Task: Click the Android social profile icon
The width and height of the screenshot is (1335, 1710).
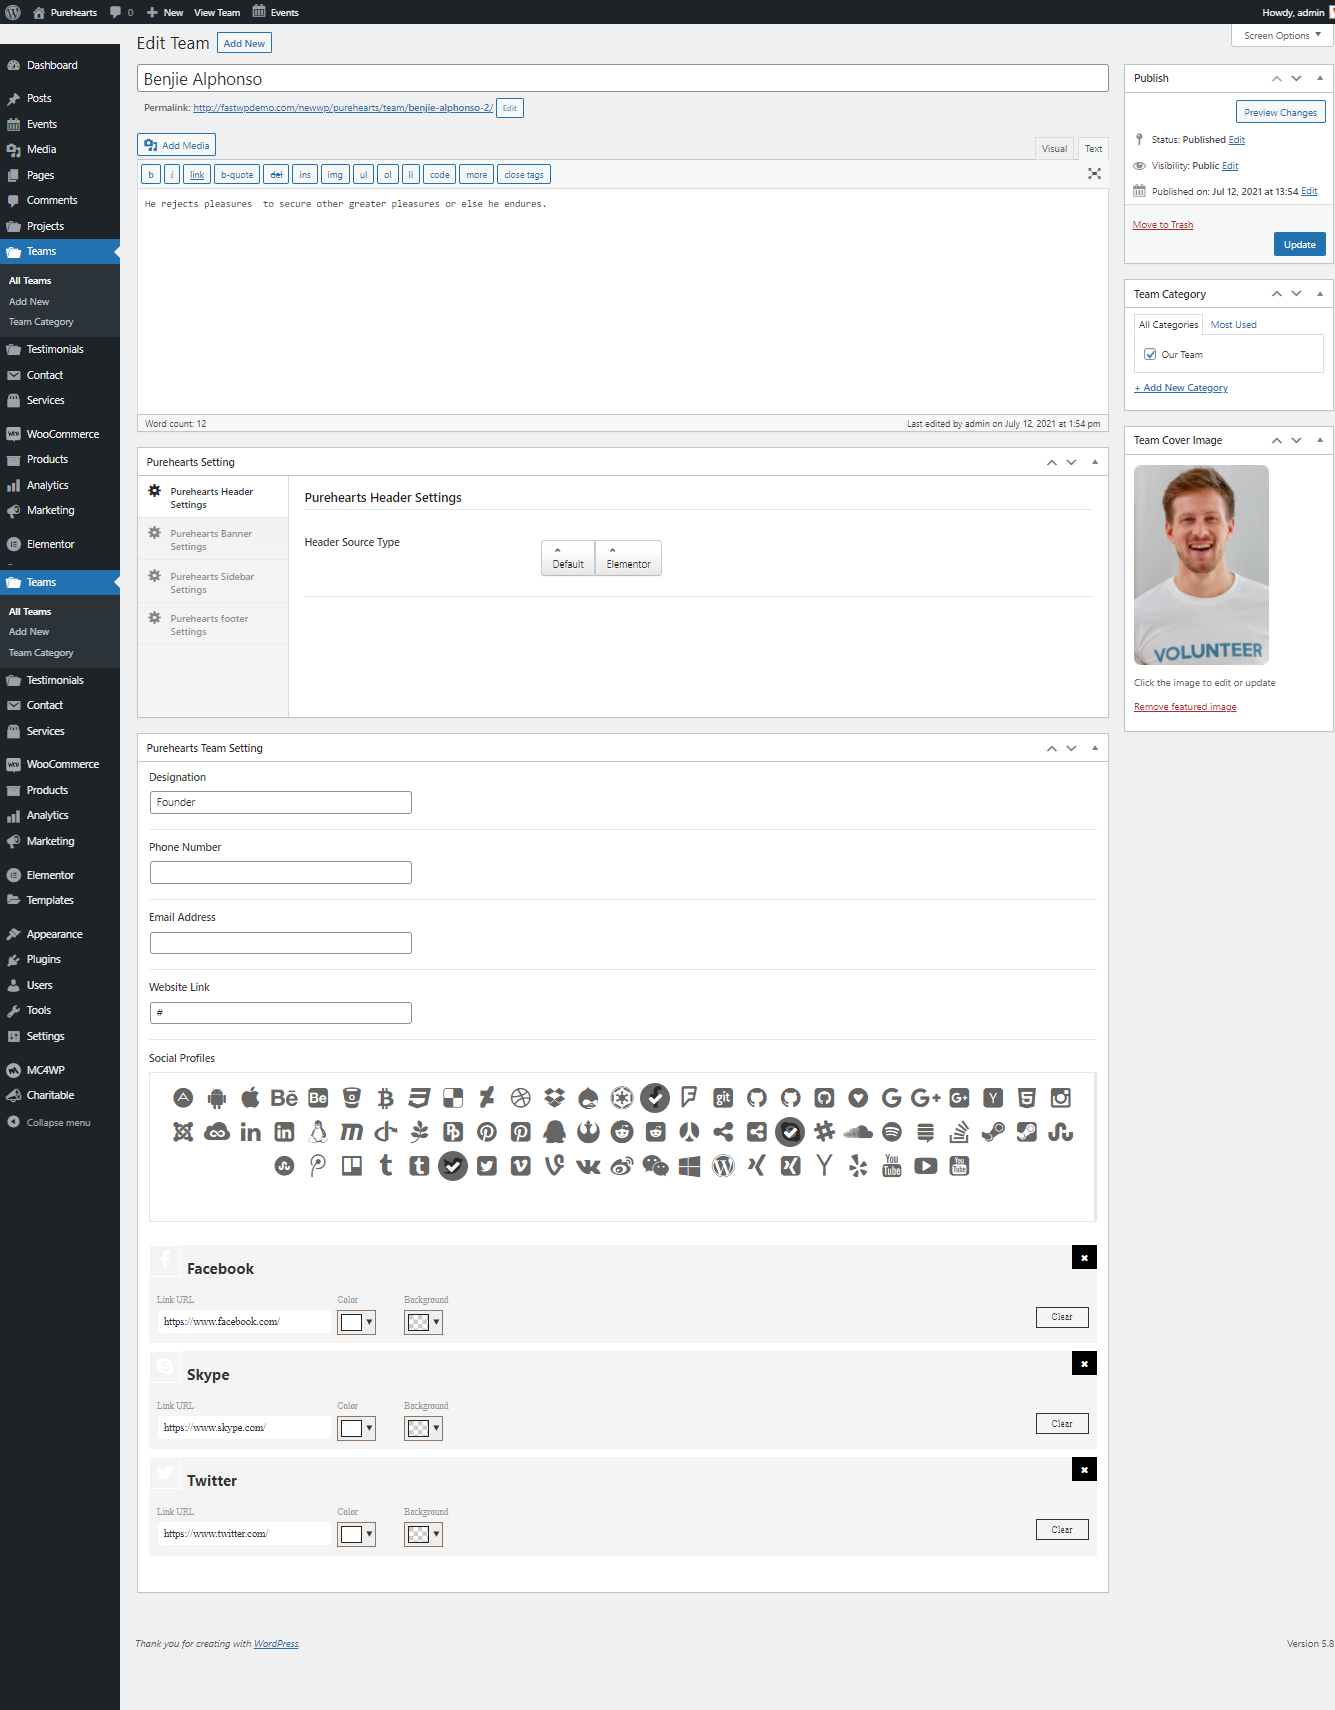Action: (217, 1098)
